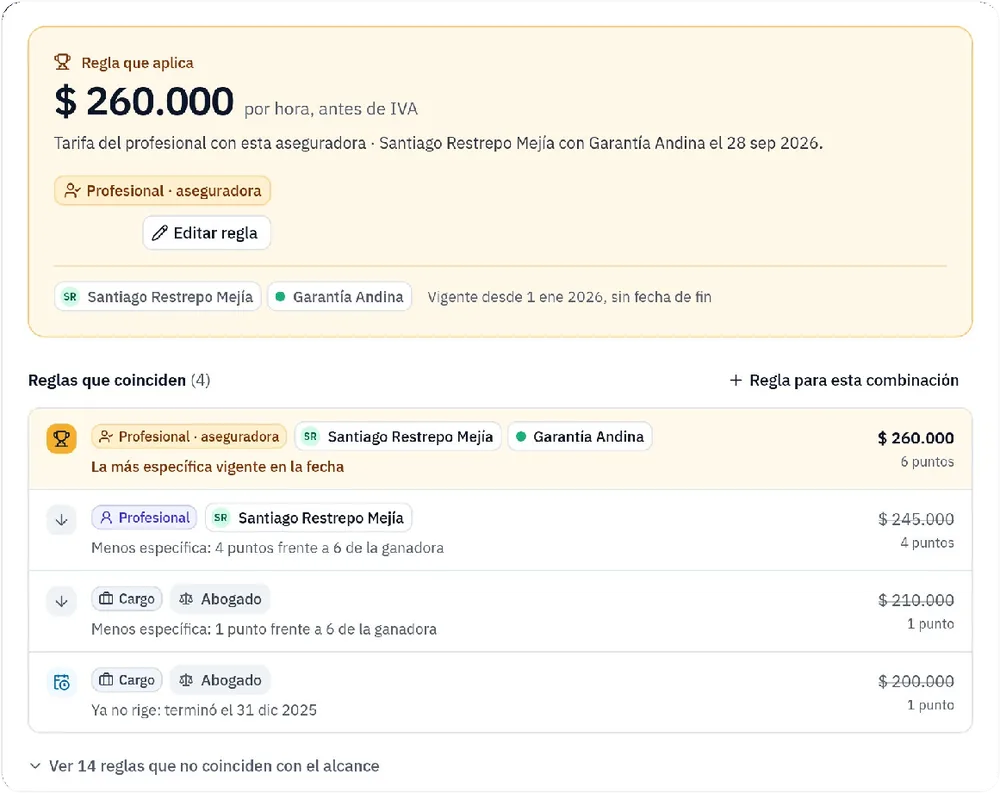
Task: Click the SR avatar in the summary card
Action: click(x=70, y=297)
